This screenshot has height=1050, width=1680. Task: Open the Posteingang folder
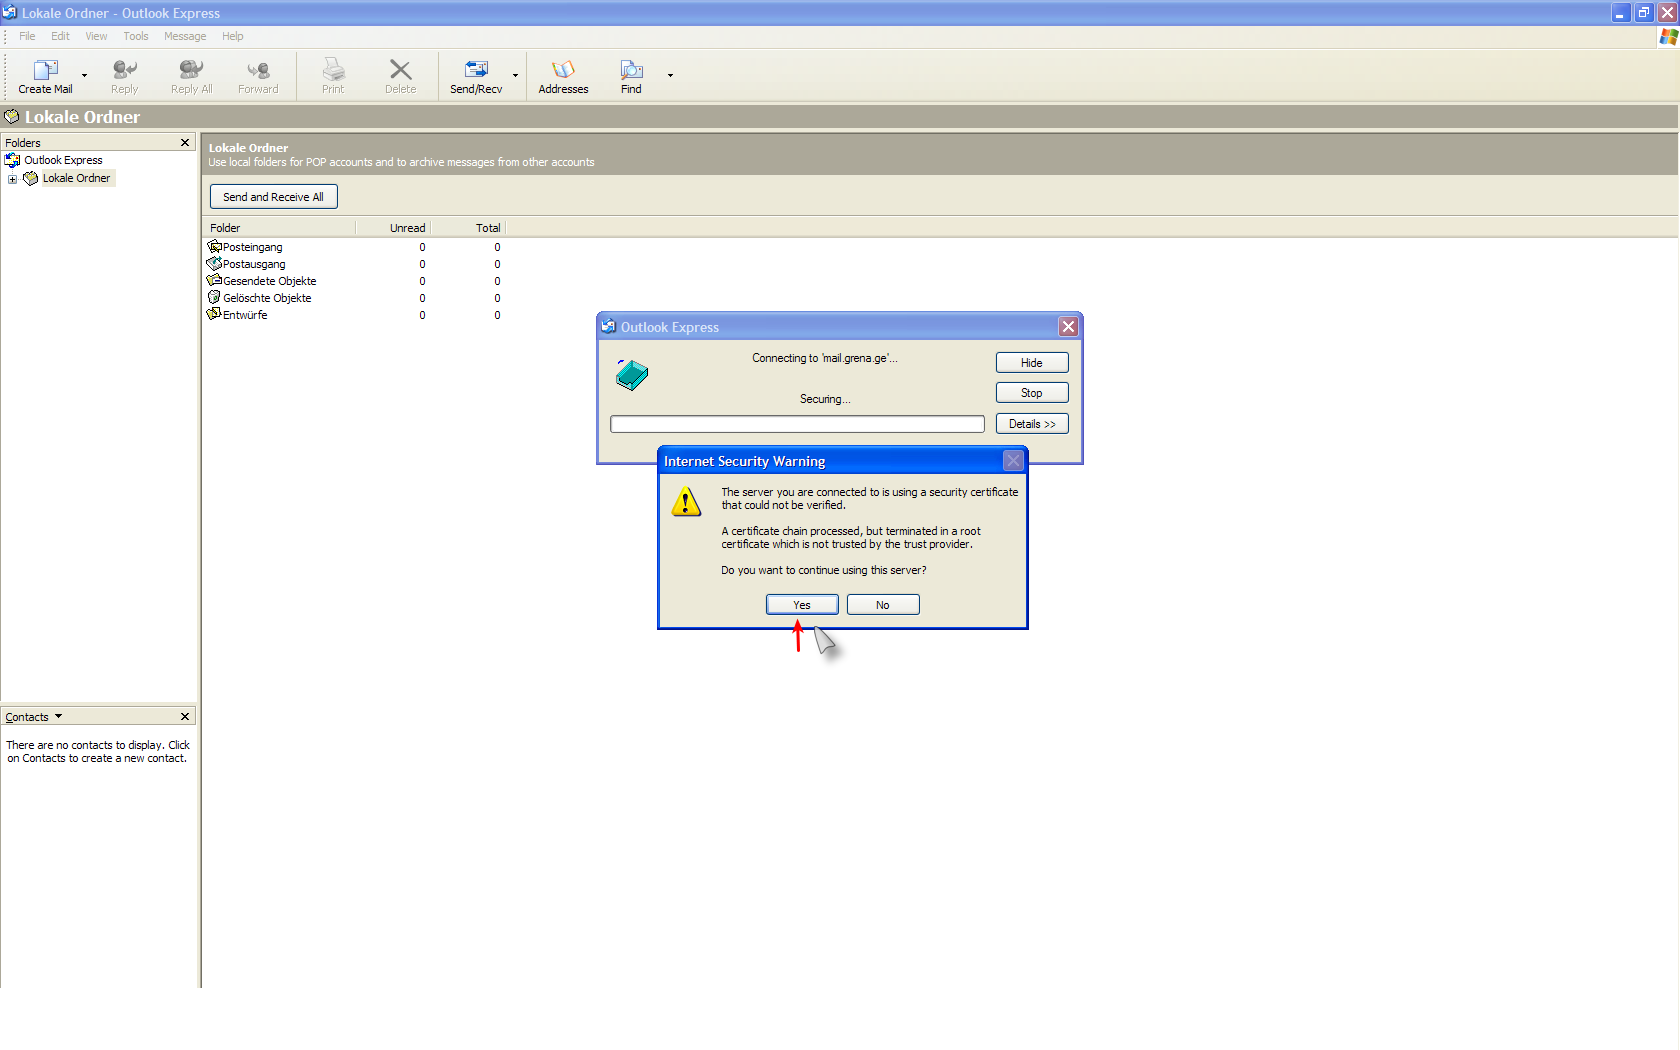pos(252,247)
